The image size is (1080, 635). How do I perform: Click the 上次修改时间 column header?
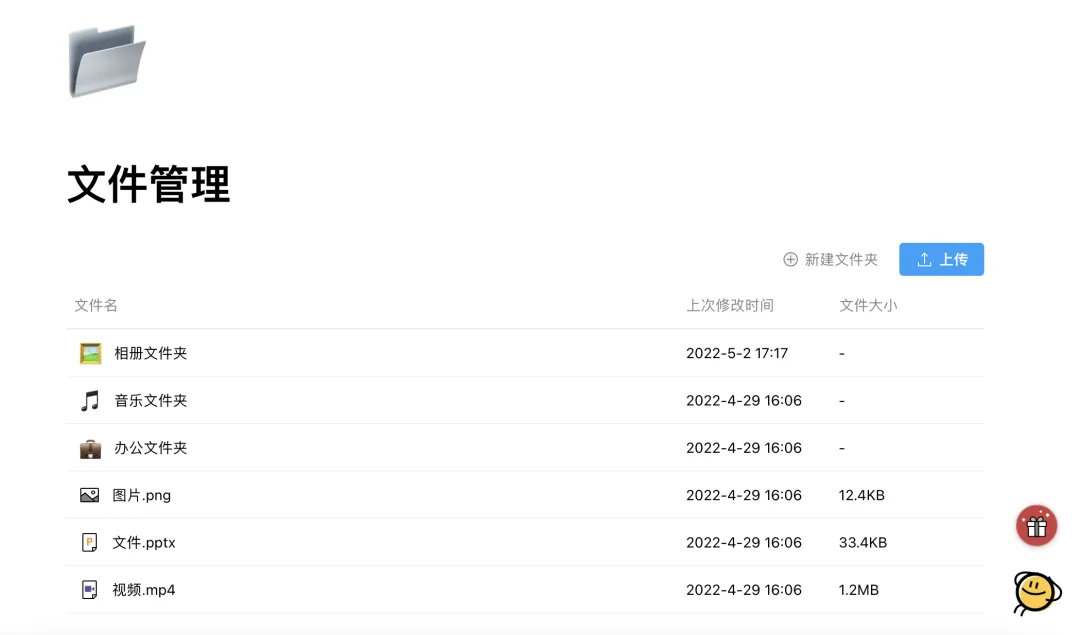pos(730,305)
